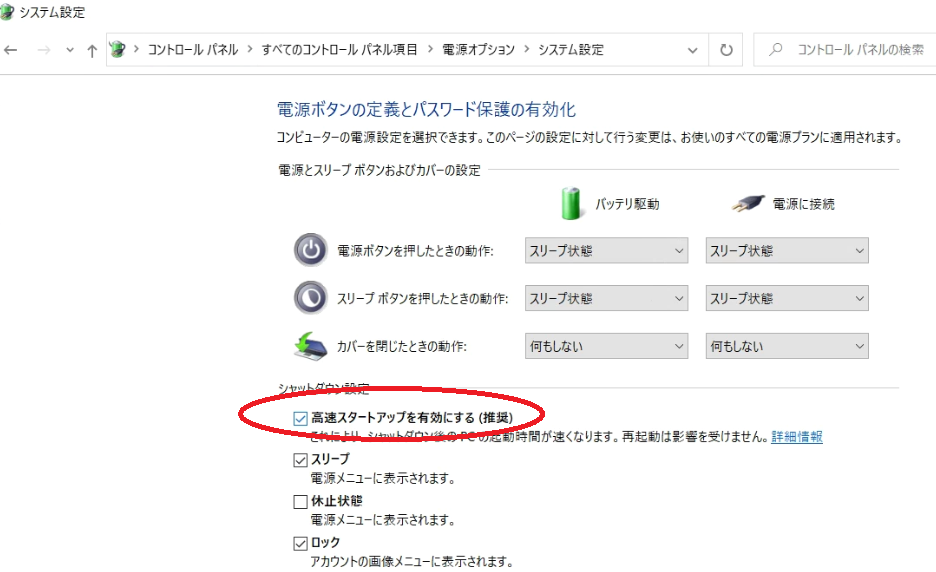Click the green battery icon
936x572 pixels.
point(571,203)
